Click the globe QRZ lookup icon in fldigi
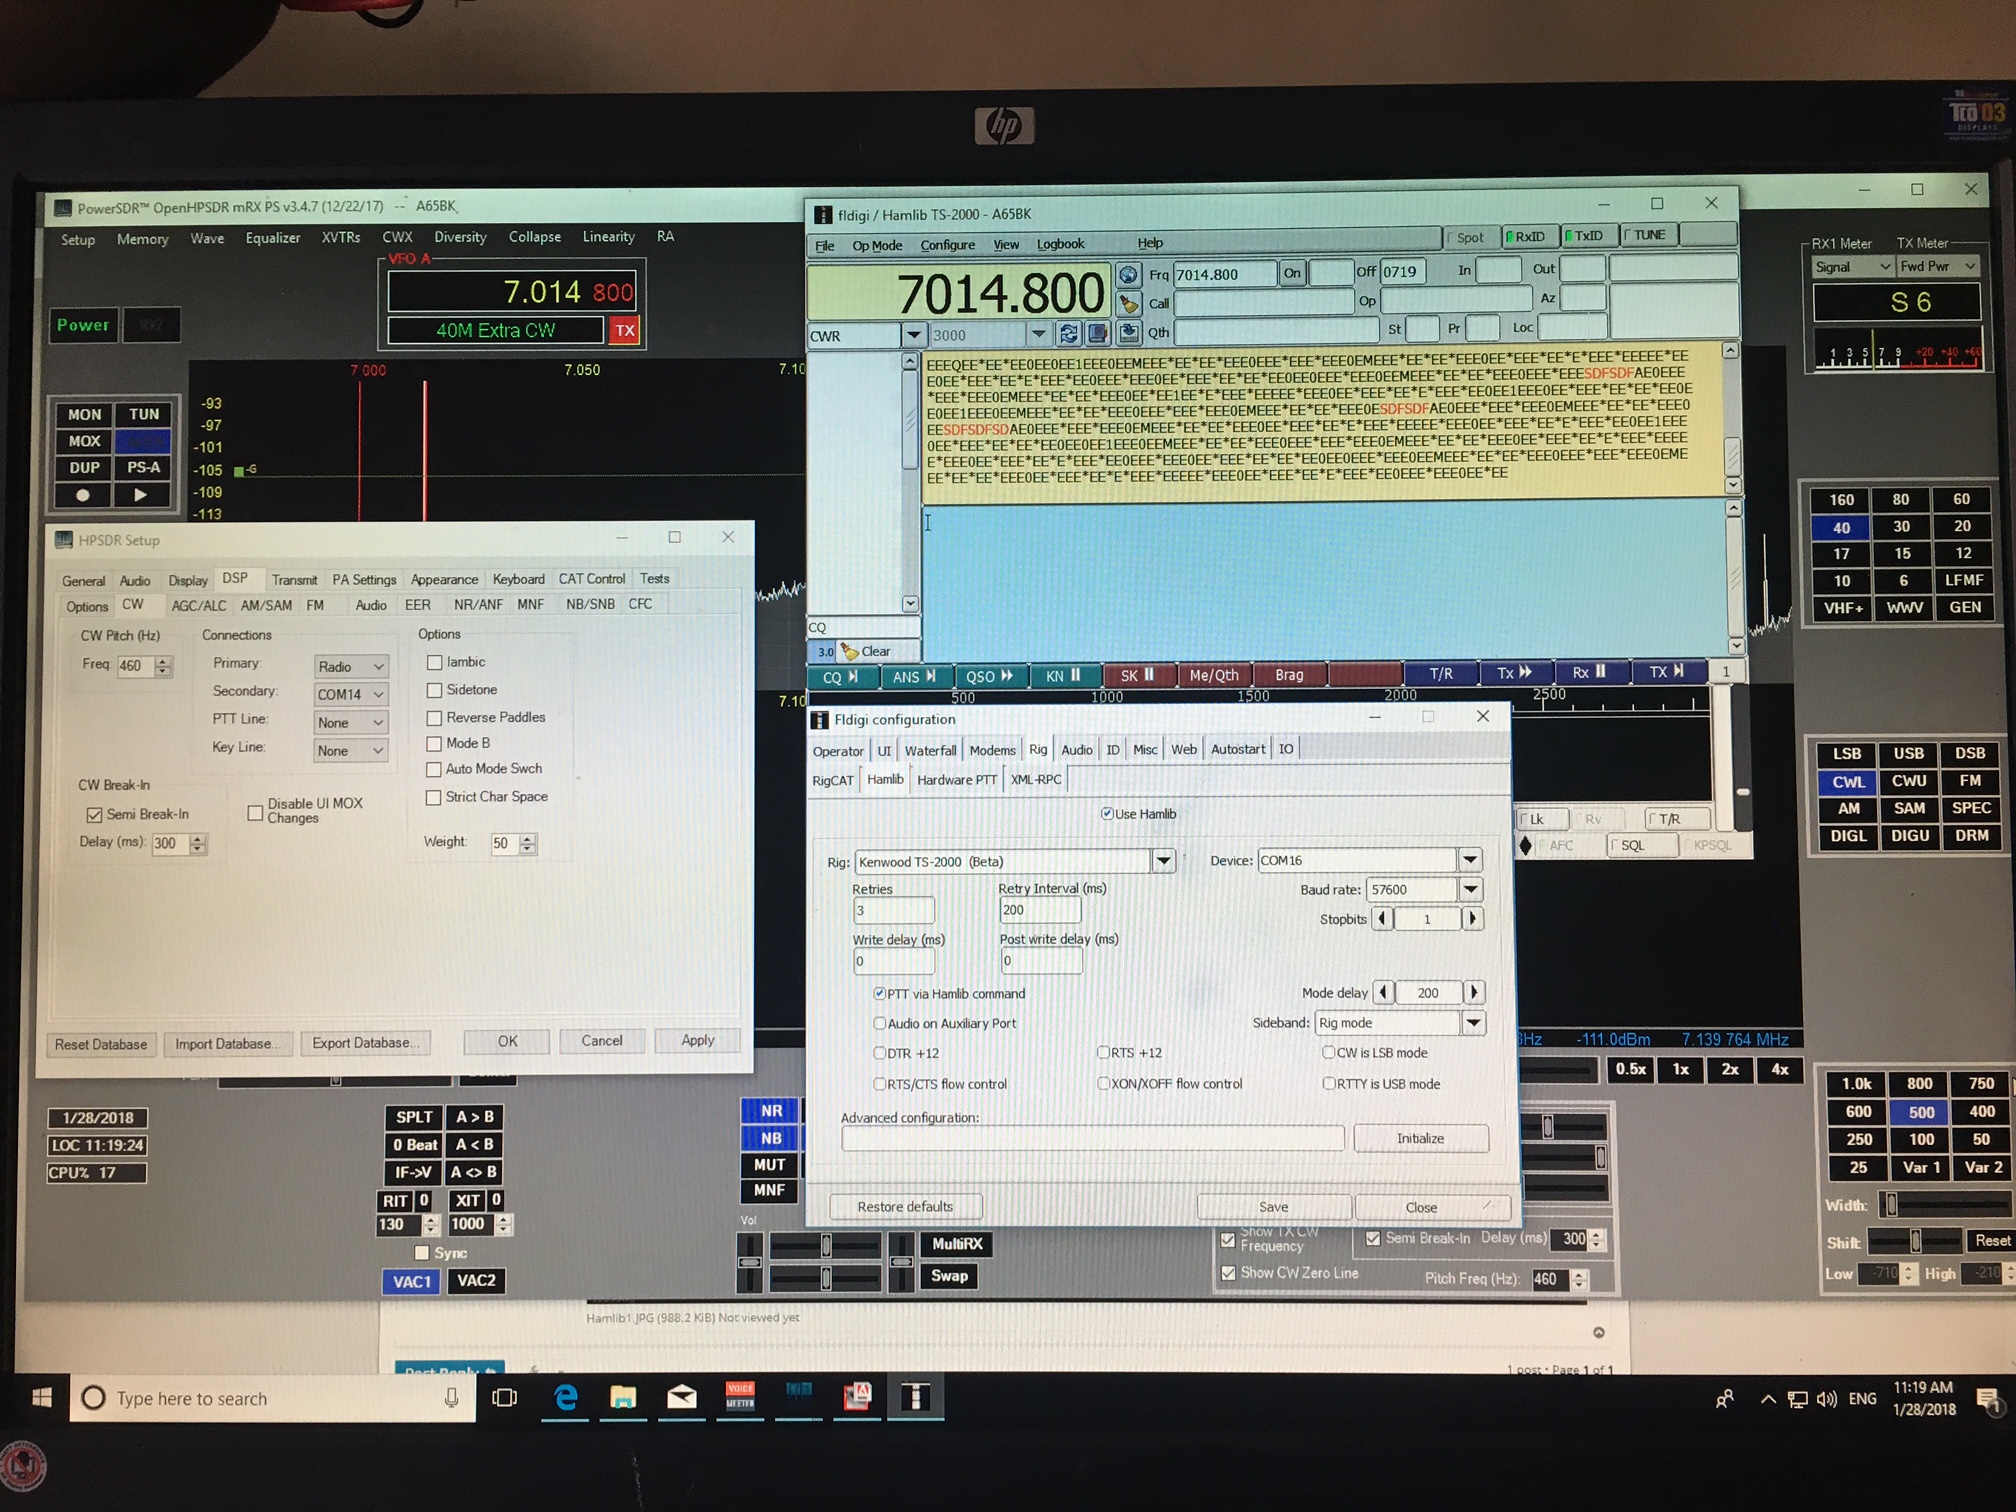2016x1512 pixels. coord(1128,274)
